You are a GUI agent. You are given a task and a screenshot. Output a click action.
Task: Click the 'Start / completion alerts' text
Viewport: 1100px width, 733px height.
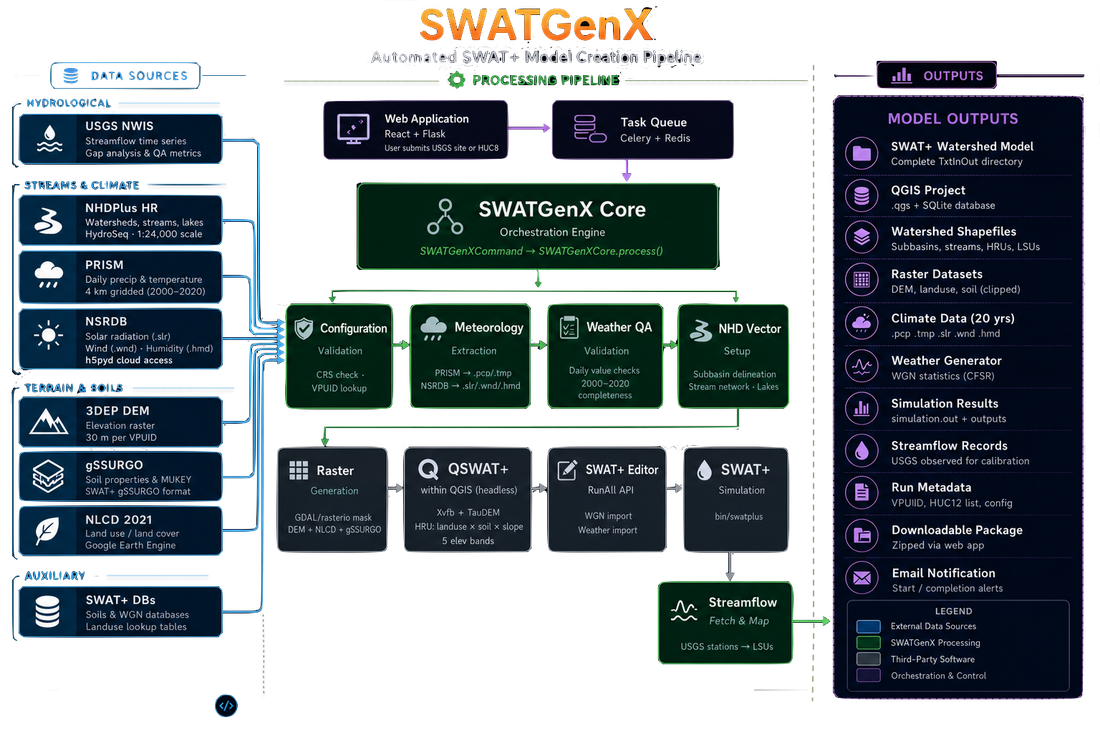point(947,589)
